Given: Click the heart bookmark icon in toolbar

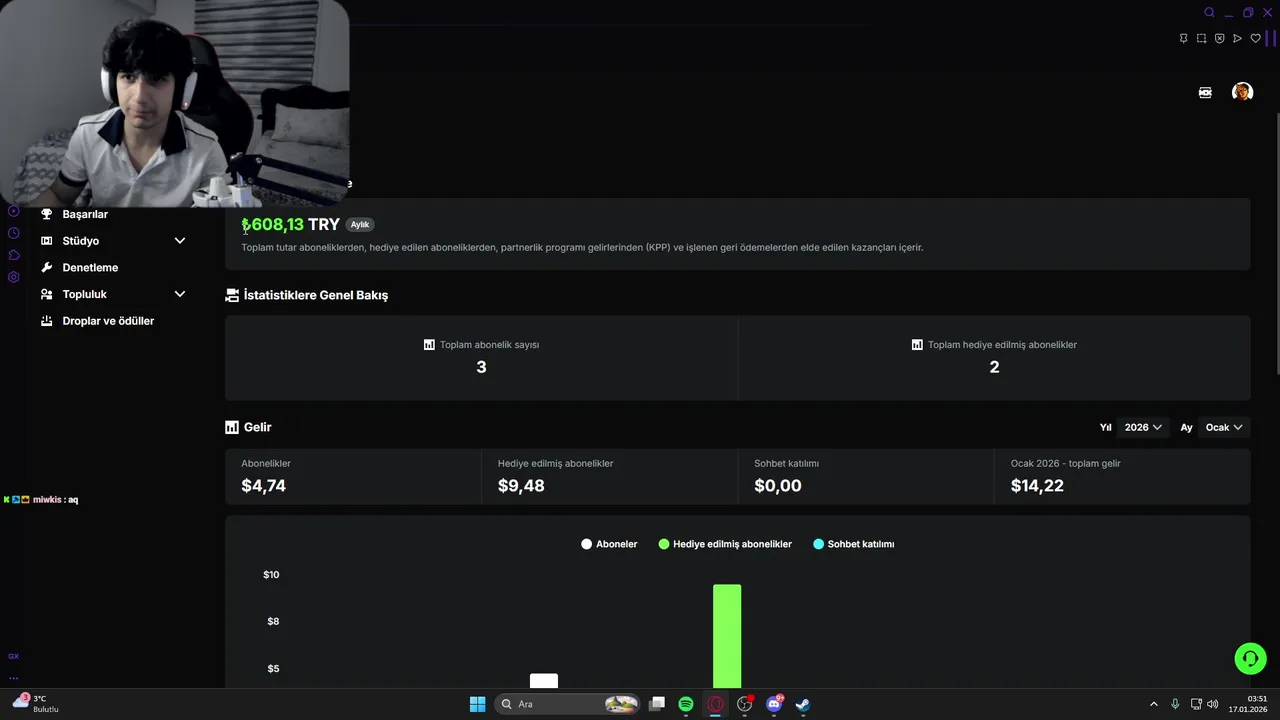Looking at the screenshot, I should click(x=1256, y=39).
